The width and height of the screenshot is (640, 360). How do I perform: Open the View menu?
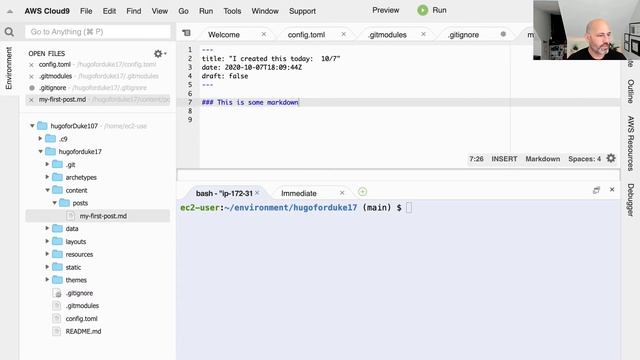tap(160, 11)
